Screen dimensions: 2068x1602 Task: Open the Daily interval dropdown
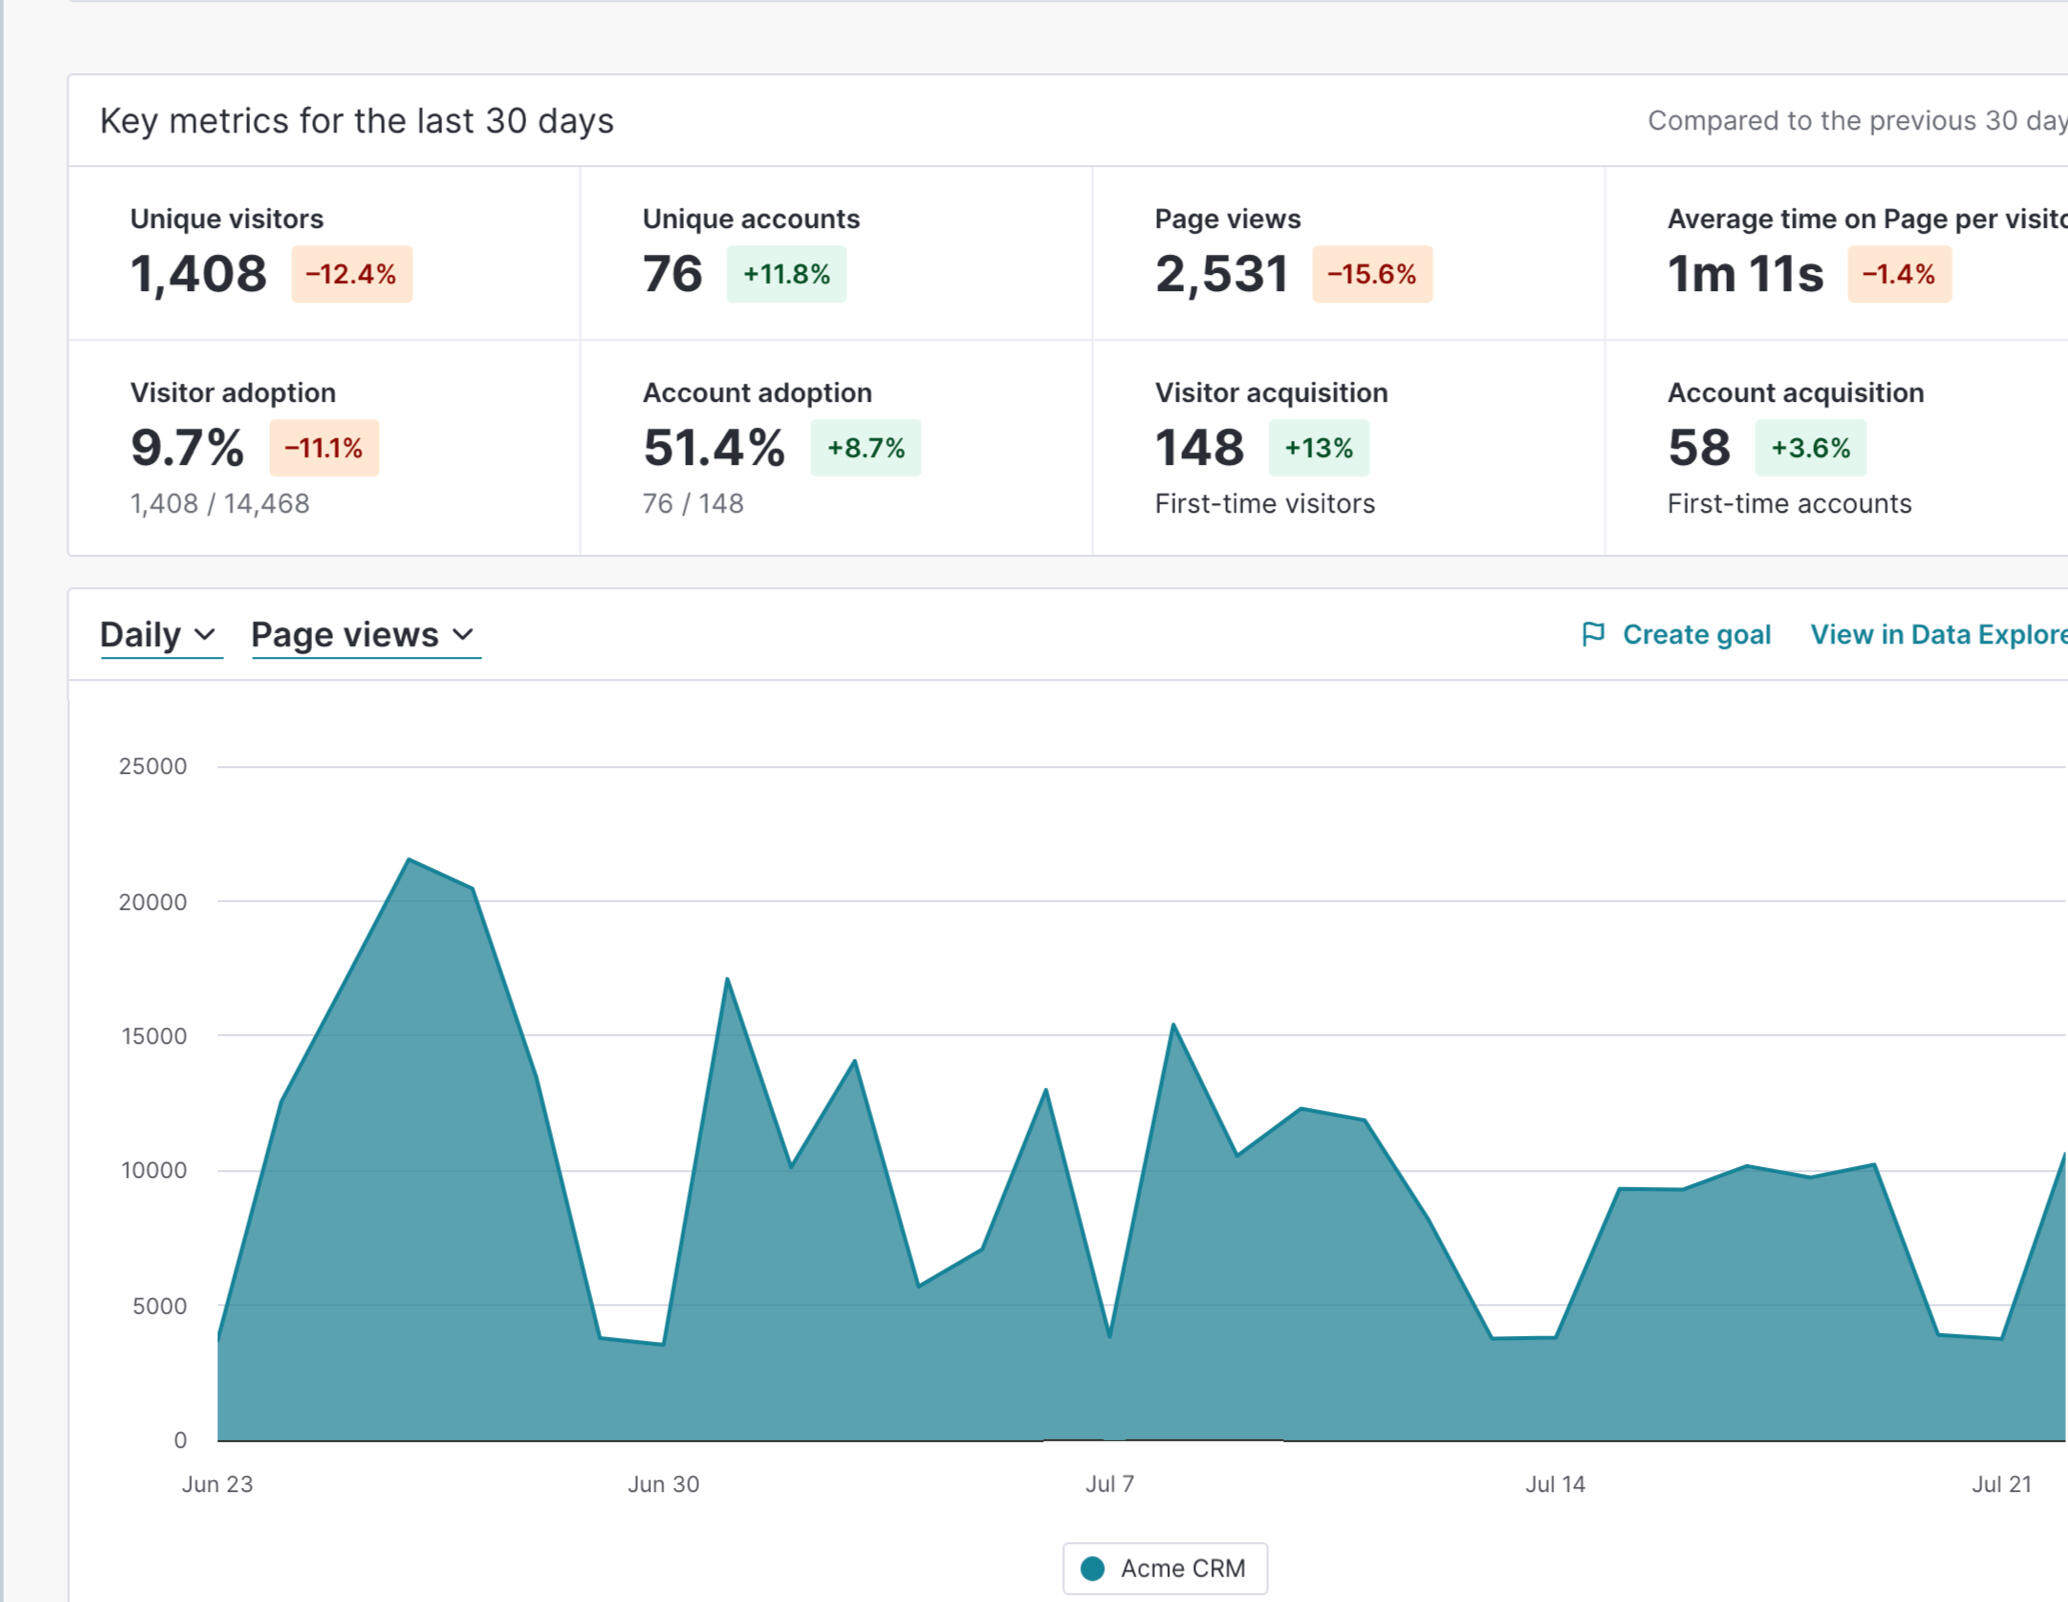pyautogui.click(x=160, y=635)
